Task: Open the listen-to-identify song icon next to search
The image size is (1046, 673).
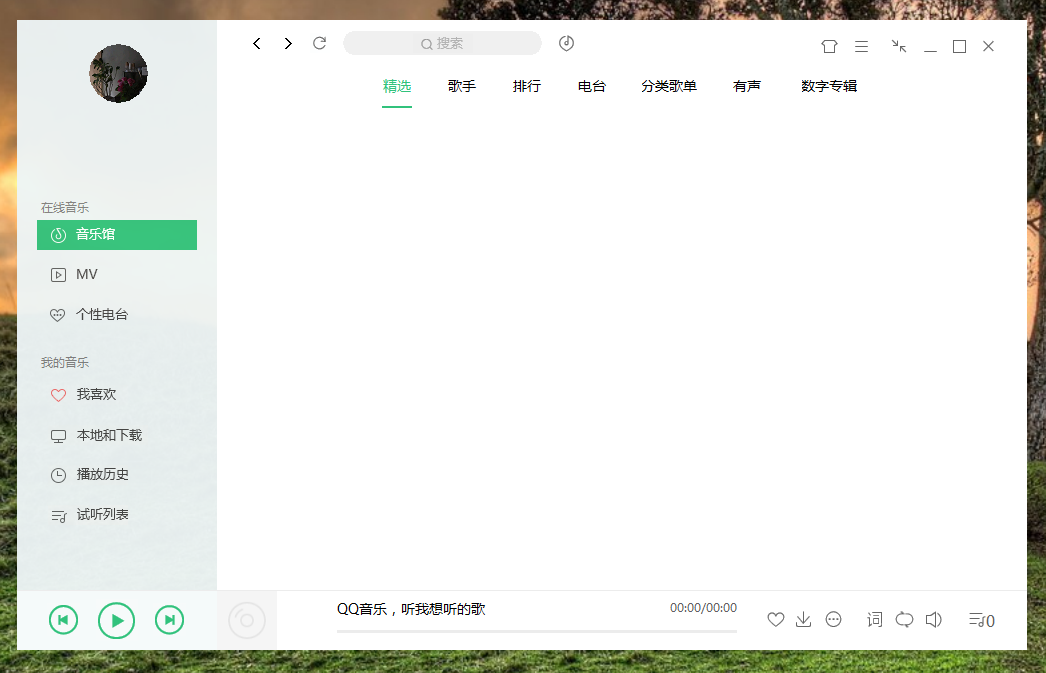Action: 566,43
